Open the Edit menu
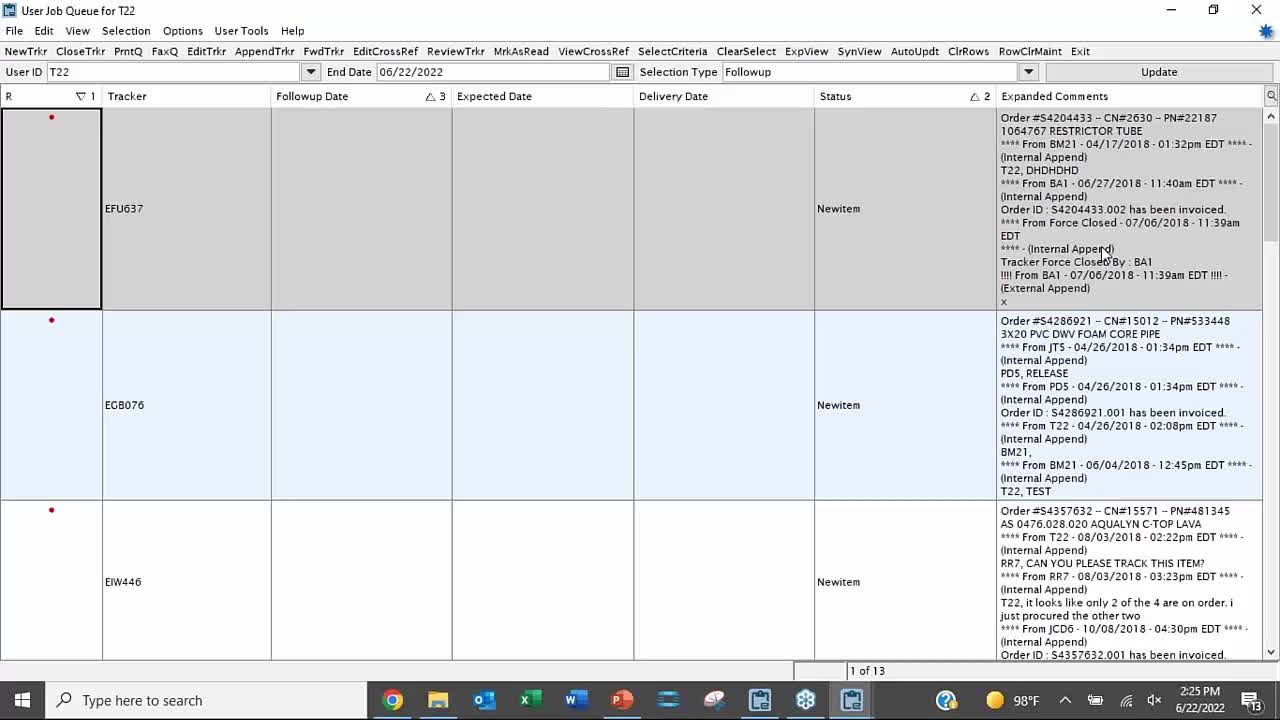Image resolution: width=1280 pixels, height=720 pixels. point(44,31)
